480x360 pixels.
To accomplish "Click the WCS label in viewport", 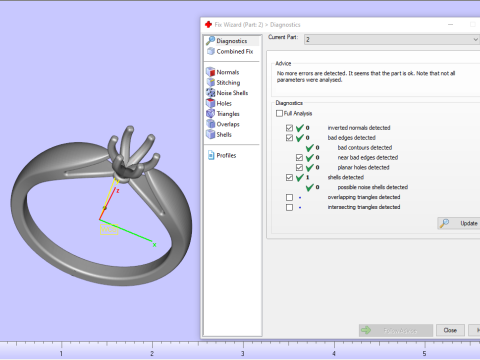I will point(109,229).
